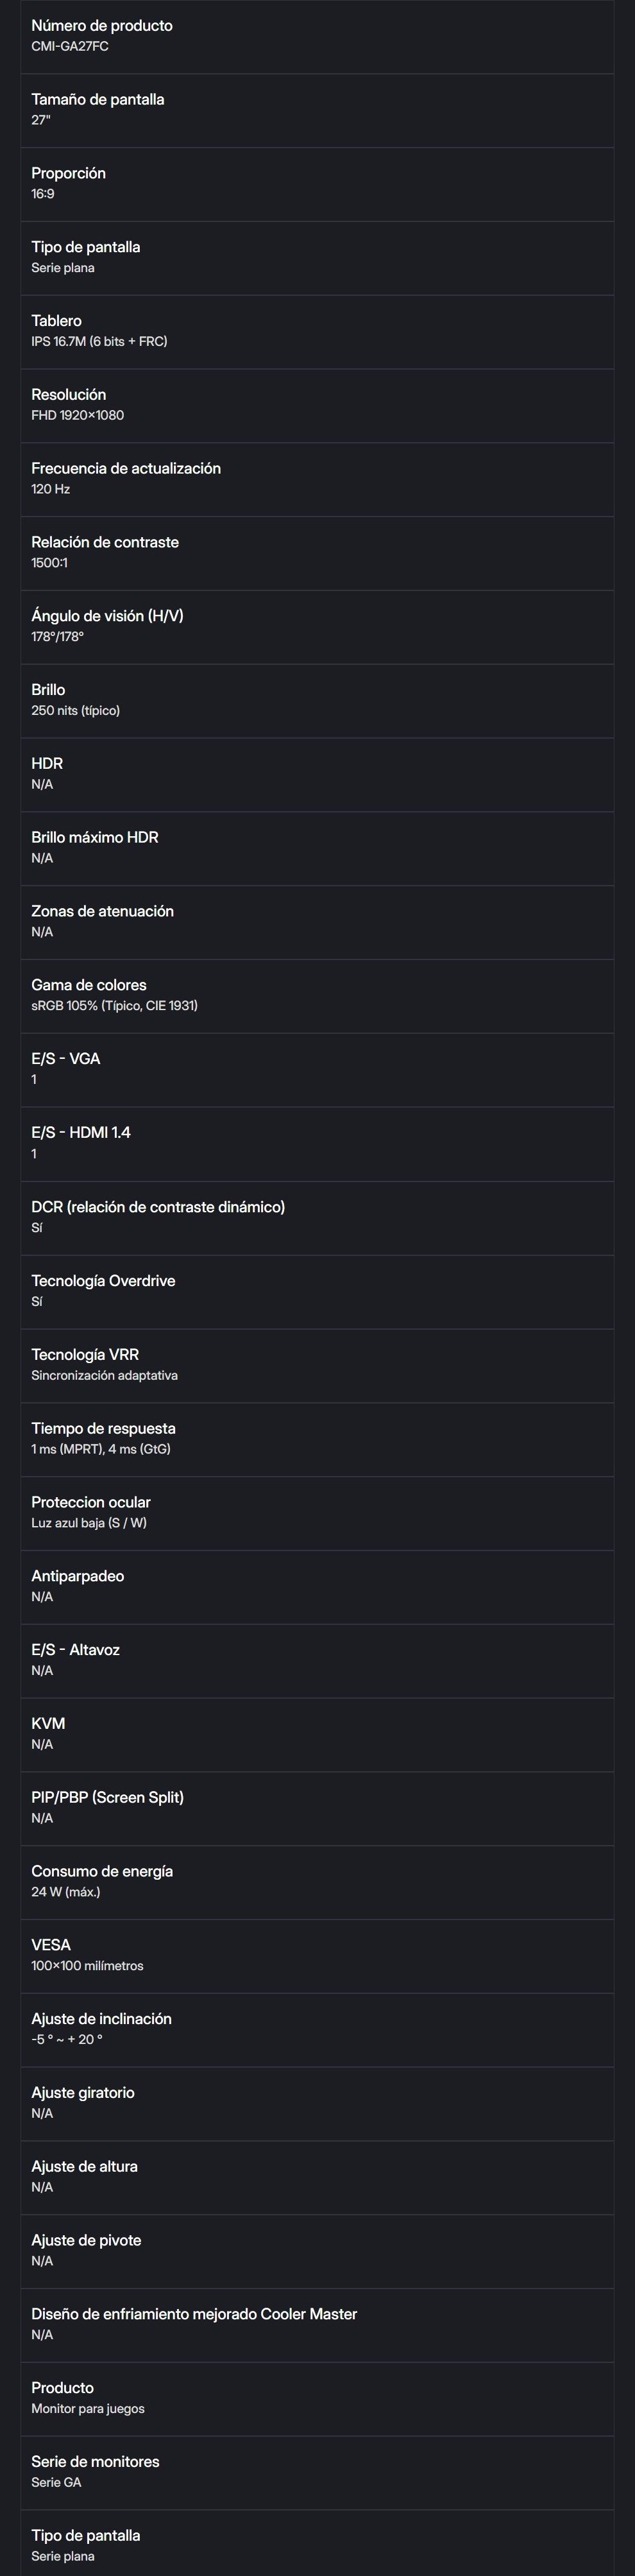Select the Tecnología Overdrive row

tap(316, 1291)
